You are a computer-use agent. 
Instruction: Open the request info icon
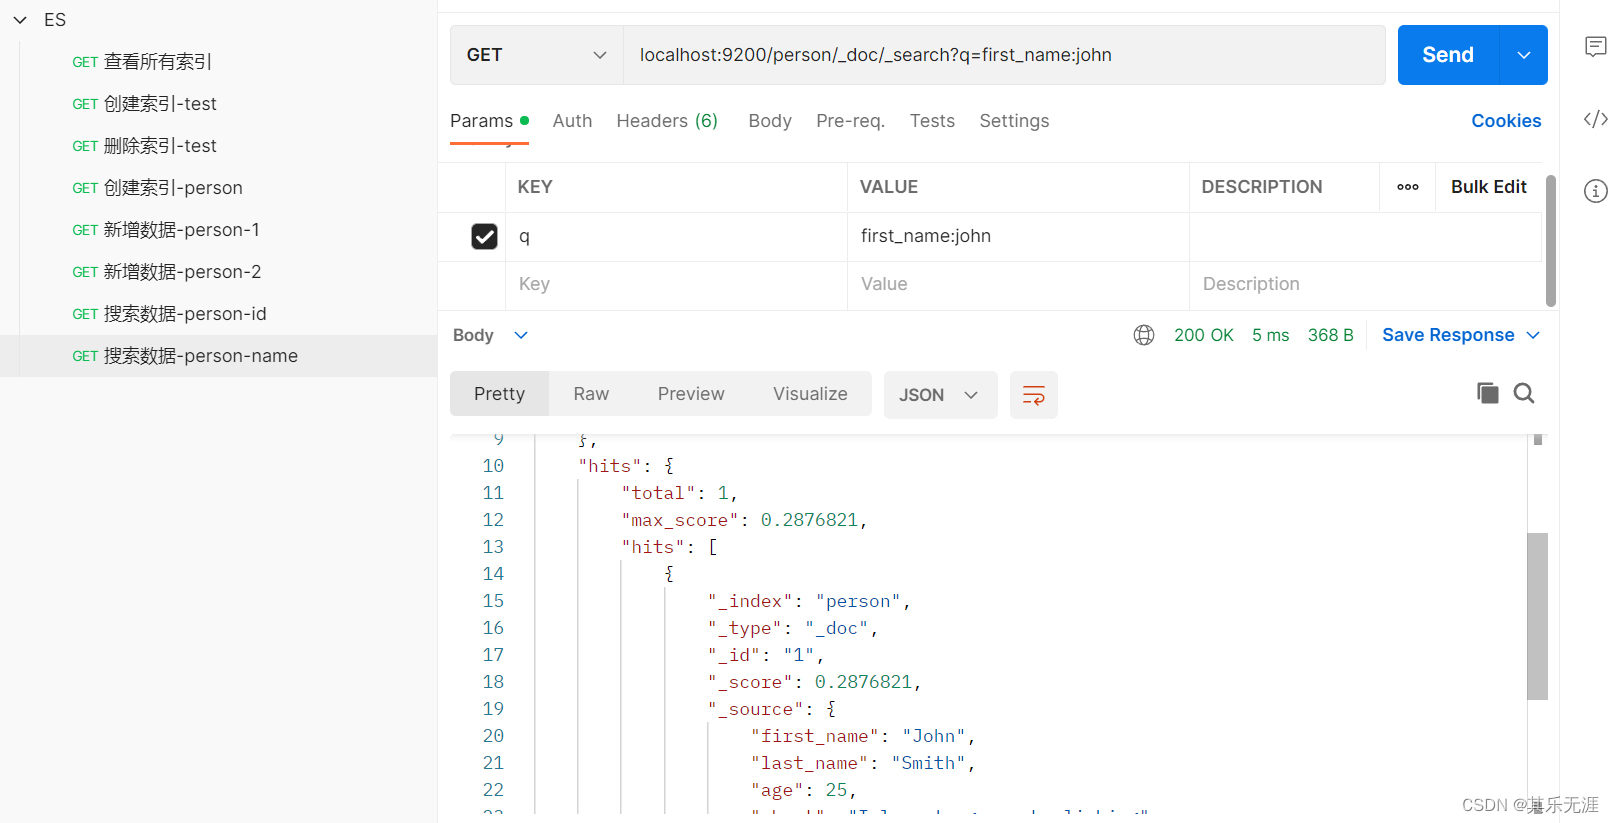click(1595, 191)
